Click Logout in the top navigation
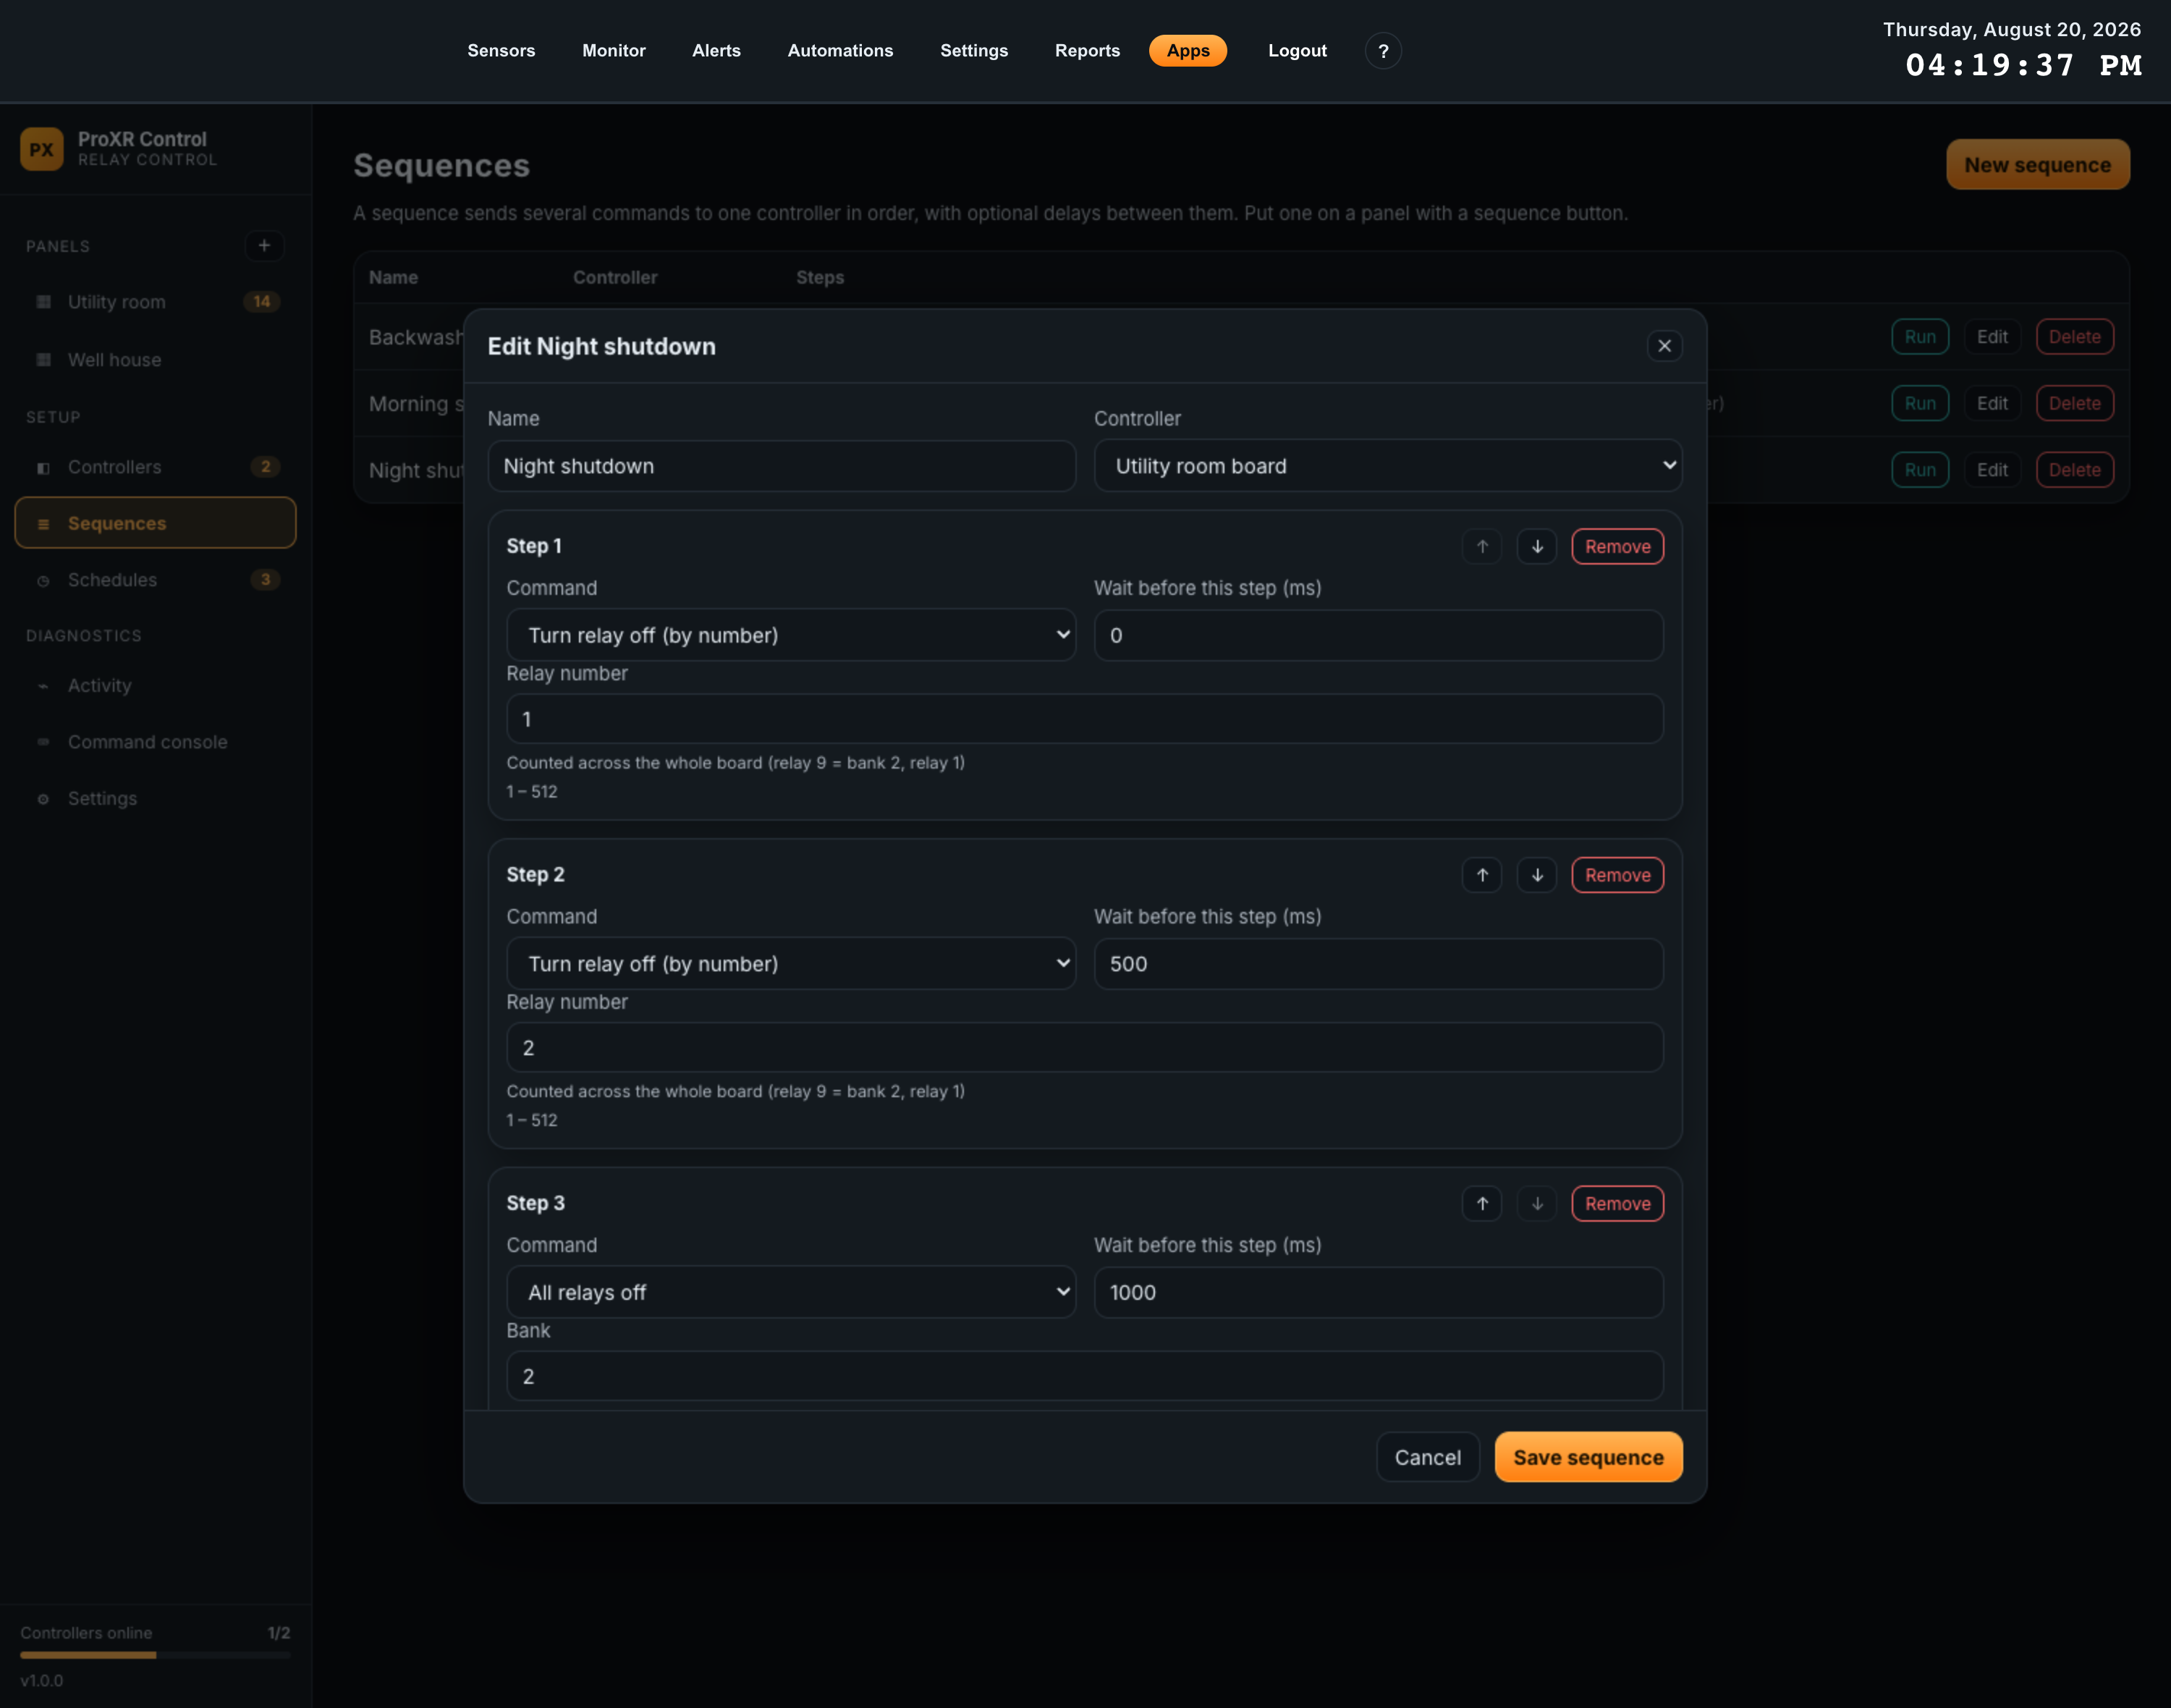Screen dimensions: 2171x1708 (x=1297, y=51)
